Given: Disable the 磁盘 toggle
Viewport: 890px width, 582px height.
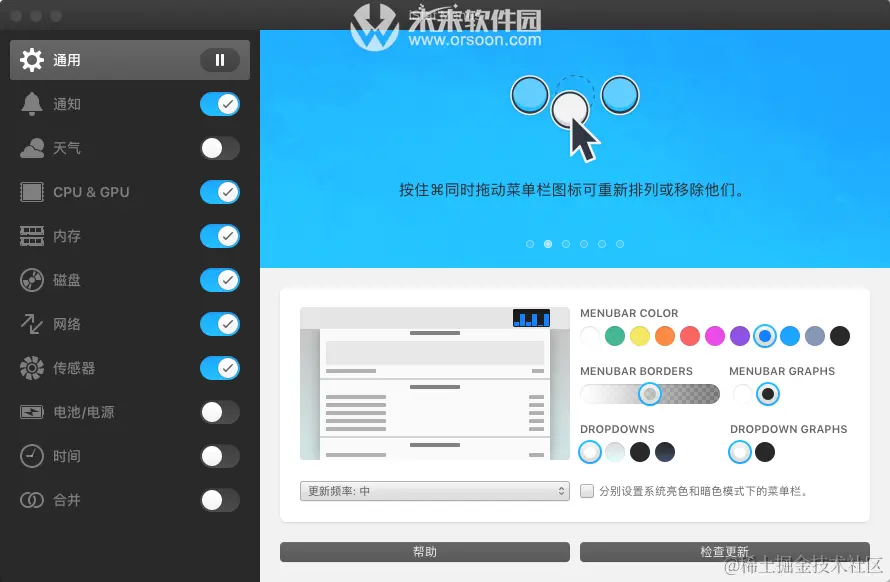Looking at the screenshot, I should 220,280.
